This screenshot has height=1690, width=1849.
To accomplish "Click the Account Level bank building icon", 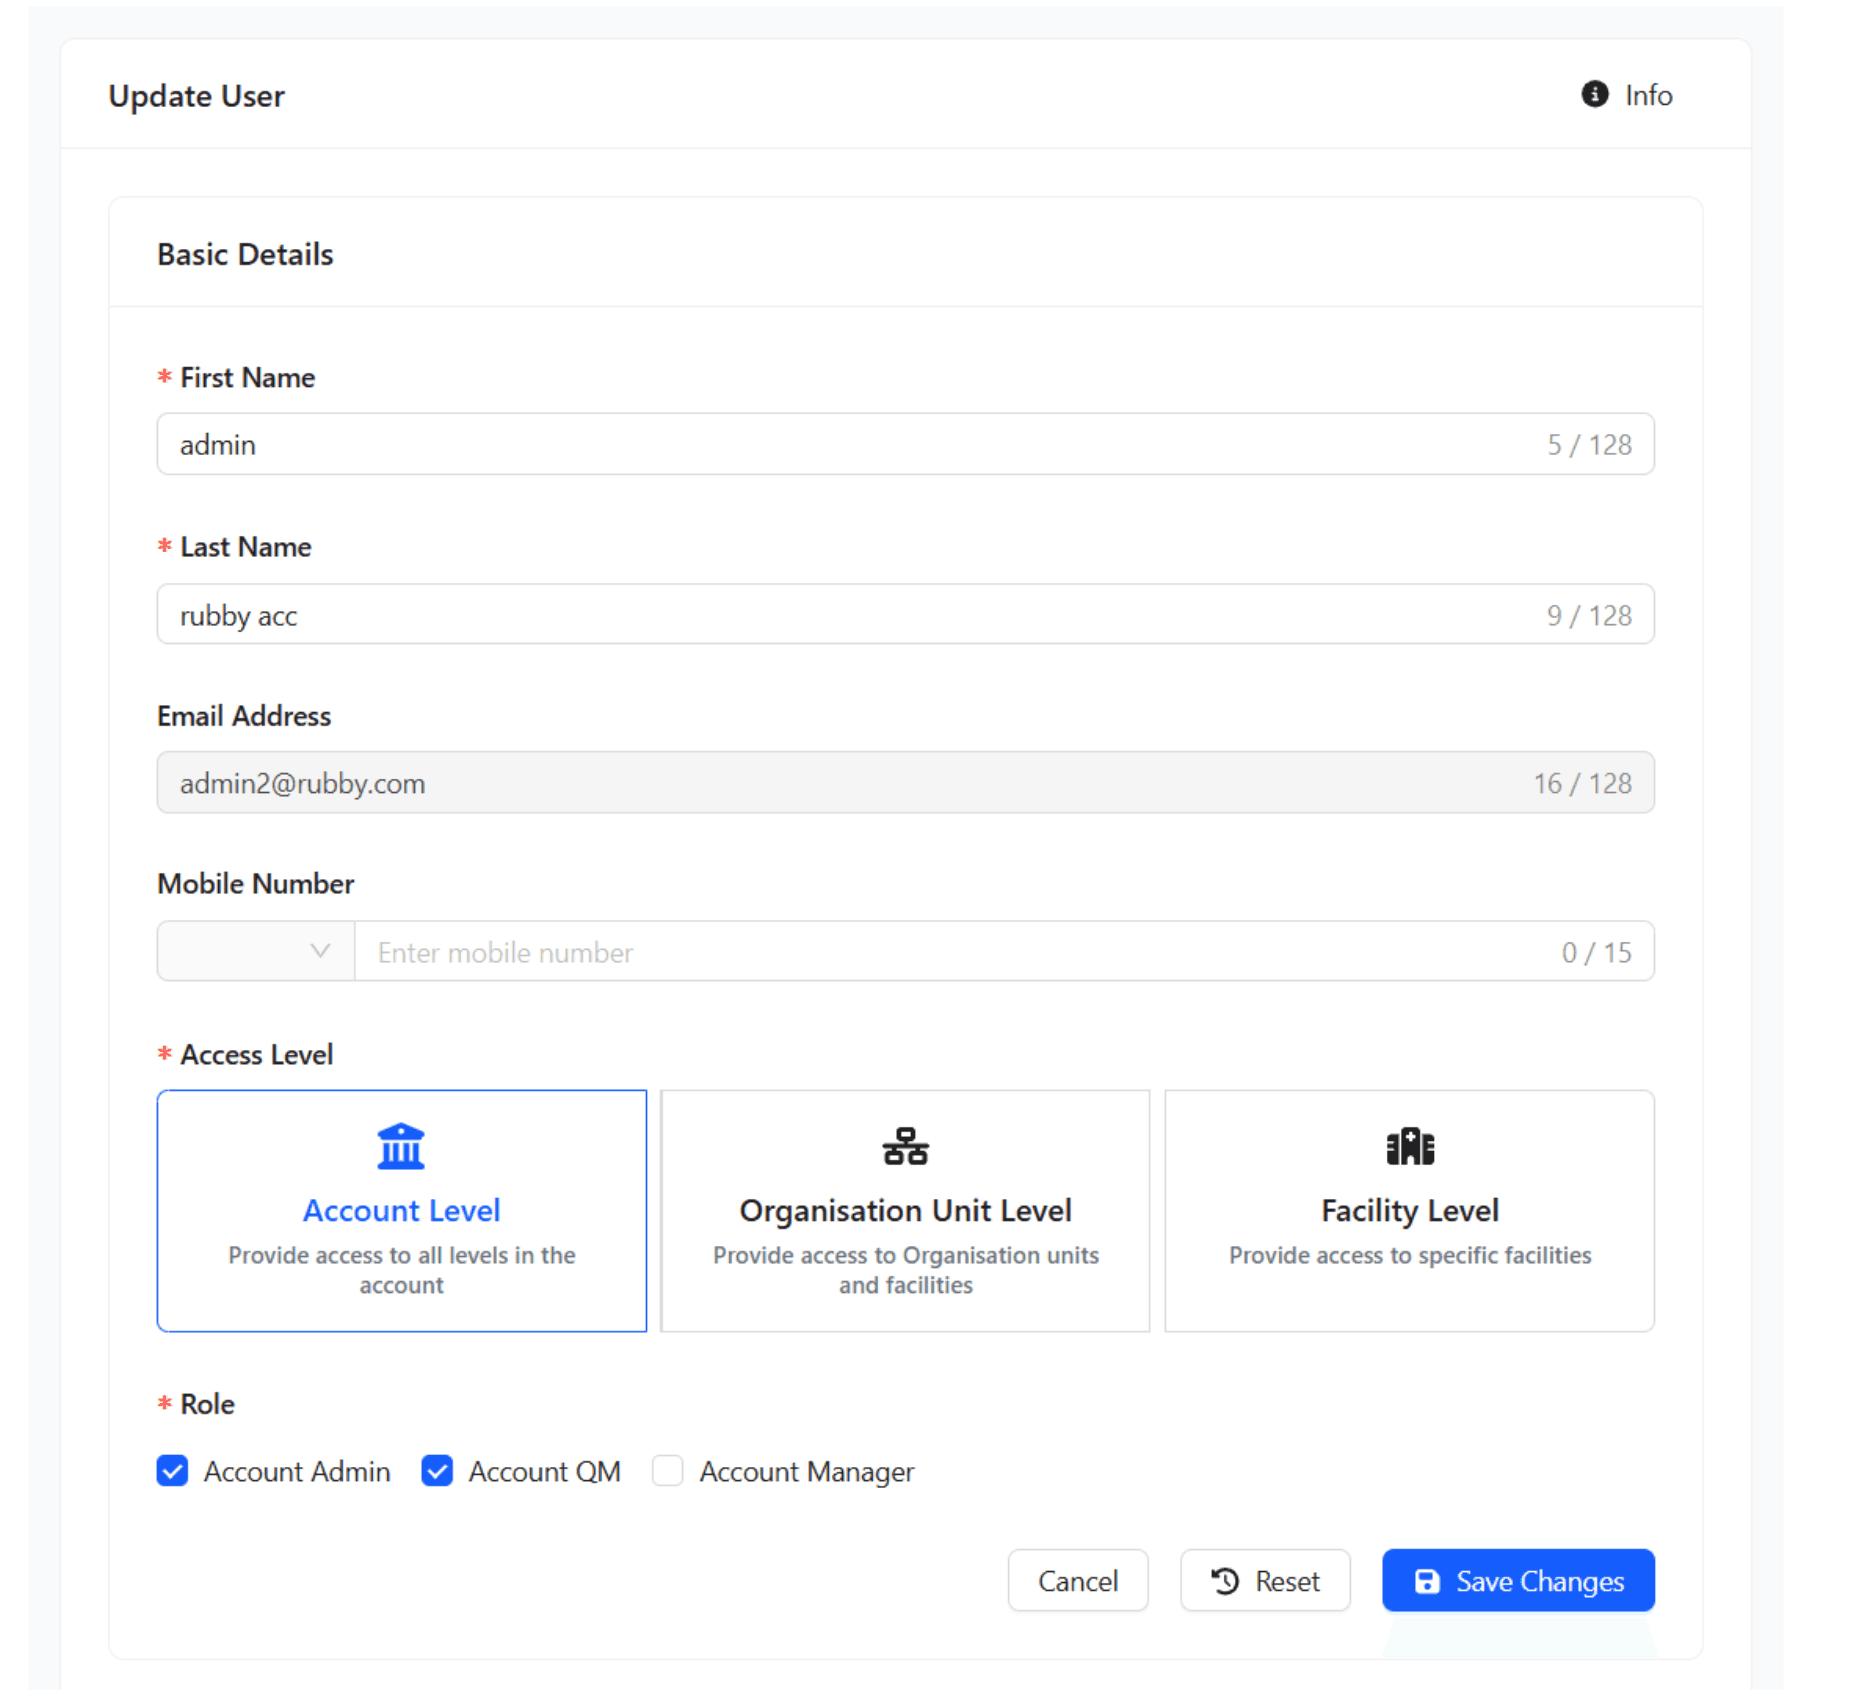I will pyautogui.click(x=401, y=1146).
